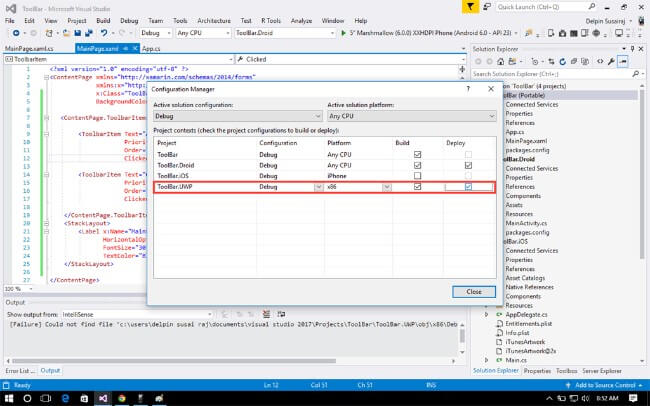Switch to the MainPage.xaml.cs tab
This screenshot has width=650, height=406.
pos(29,49)
